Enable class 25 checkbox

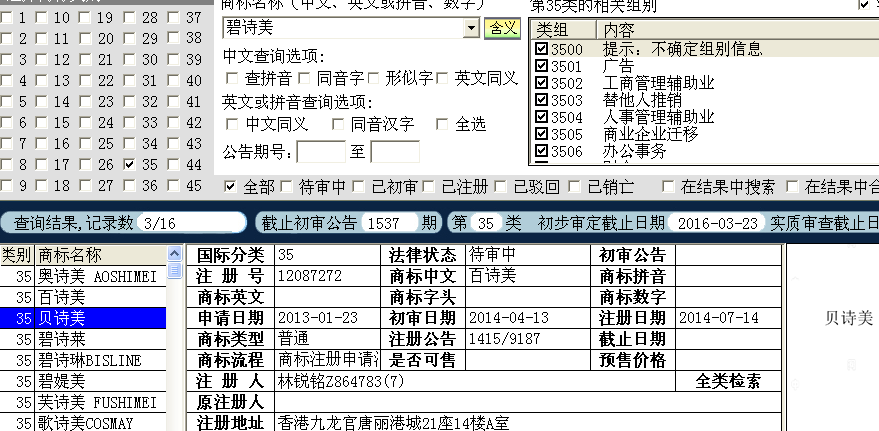coord(85,144)
